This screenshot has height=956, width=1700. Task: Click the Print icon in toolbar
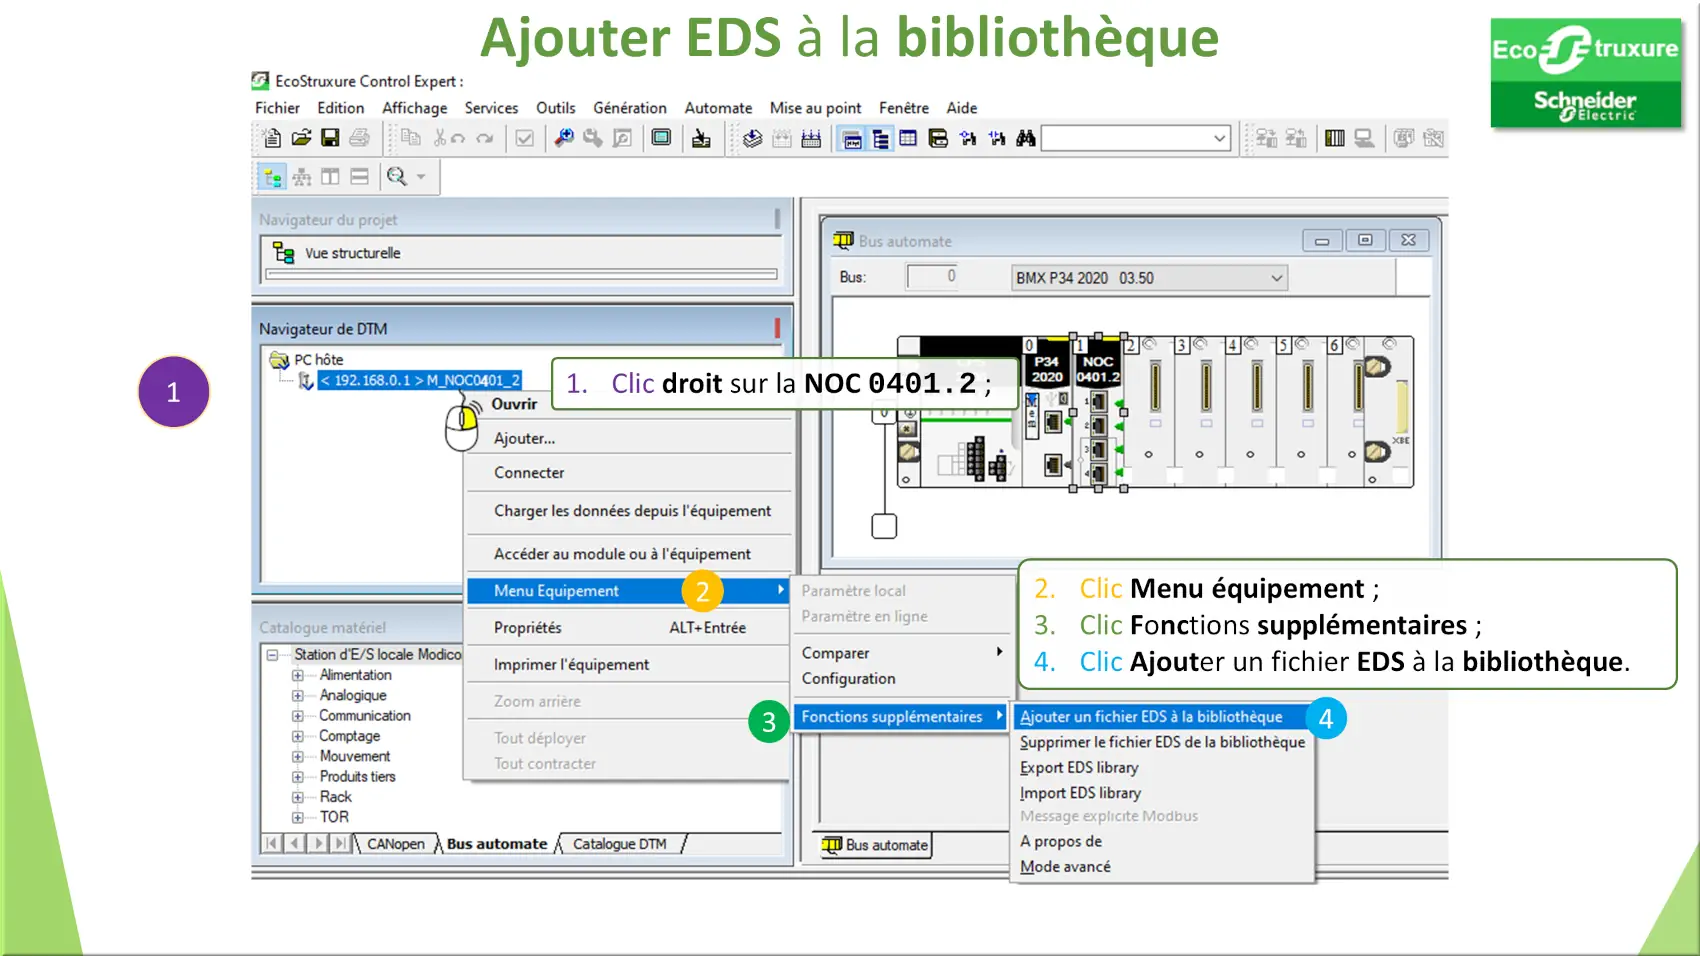coord(360,138)
